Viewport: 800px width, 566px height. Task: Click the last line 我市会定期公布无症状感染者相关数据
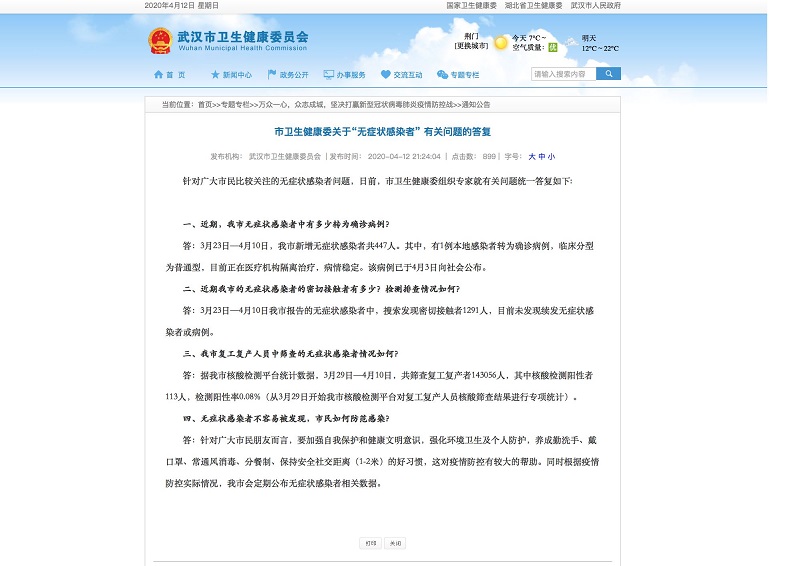click(x=273, y=483)
